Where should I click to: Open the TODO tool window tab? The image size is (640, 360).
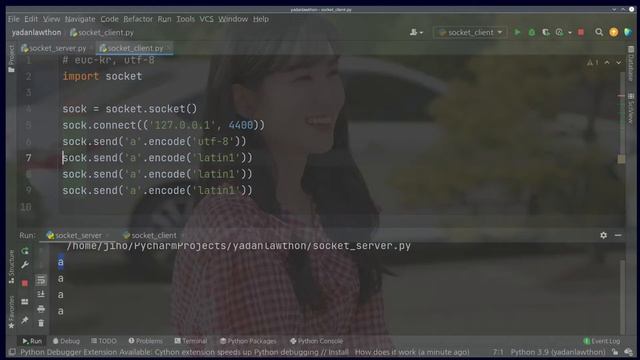[x=104, y=341]
